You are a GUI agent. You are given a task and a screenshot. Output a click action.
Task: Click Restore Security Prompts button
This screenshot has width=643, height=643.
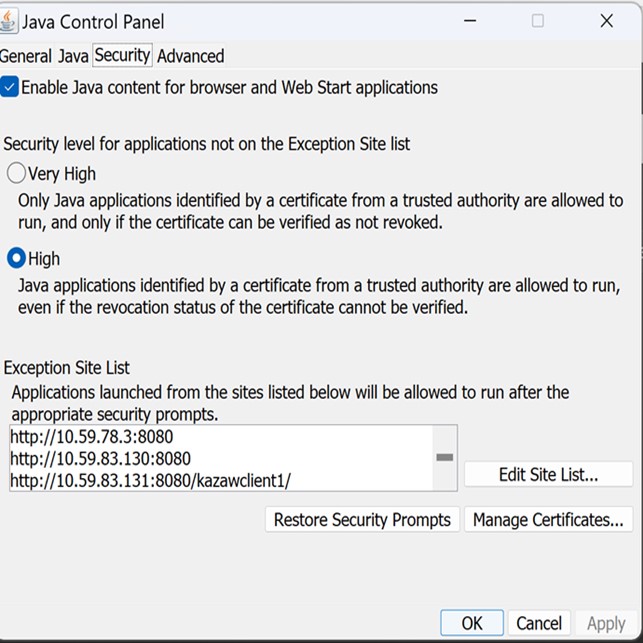(362, 520)
